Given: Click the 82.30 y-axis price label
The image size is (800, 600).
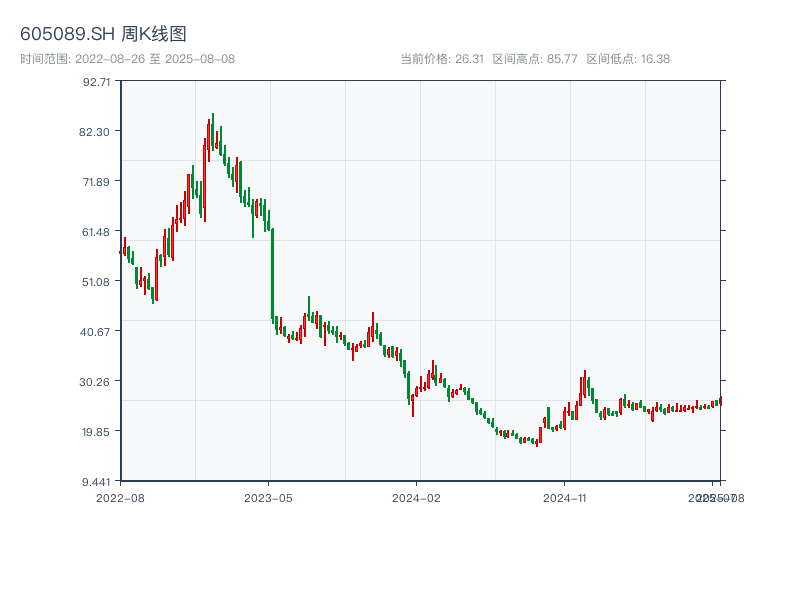Looking at the screenshot, I should (97, 132).
